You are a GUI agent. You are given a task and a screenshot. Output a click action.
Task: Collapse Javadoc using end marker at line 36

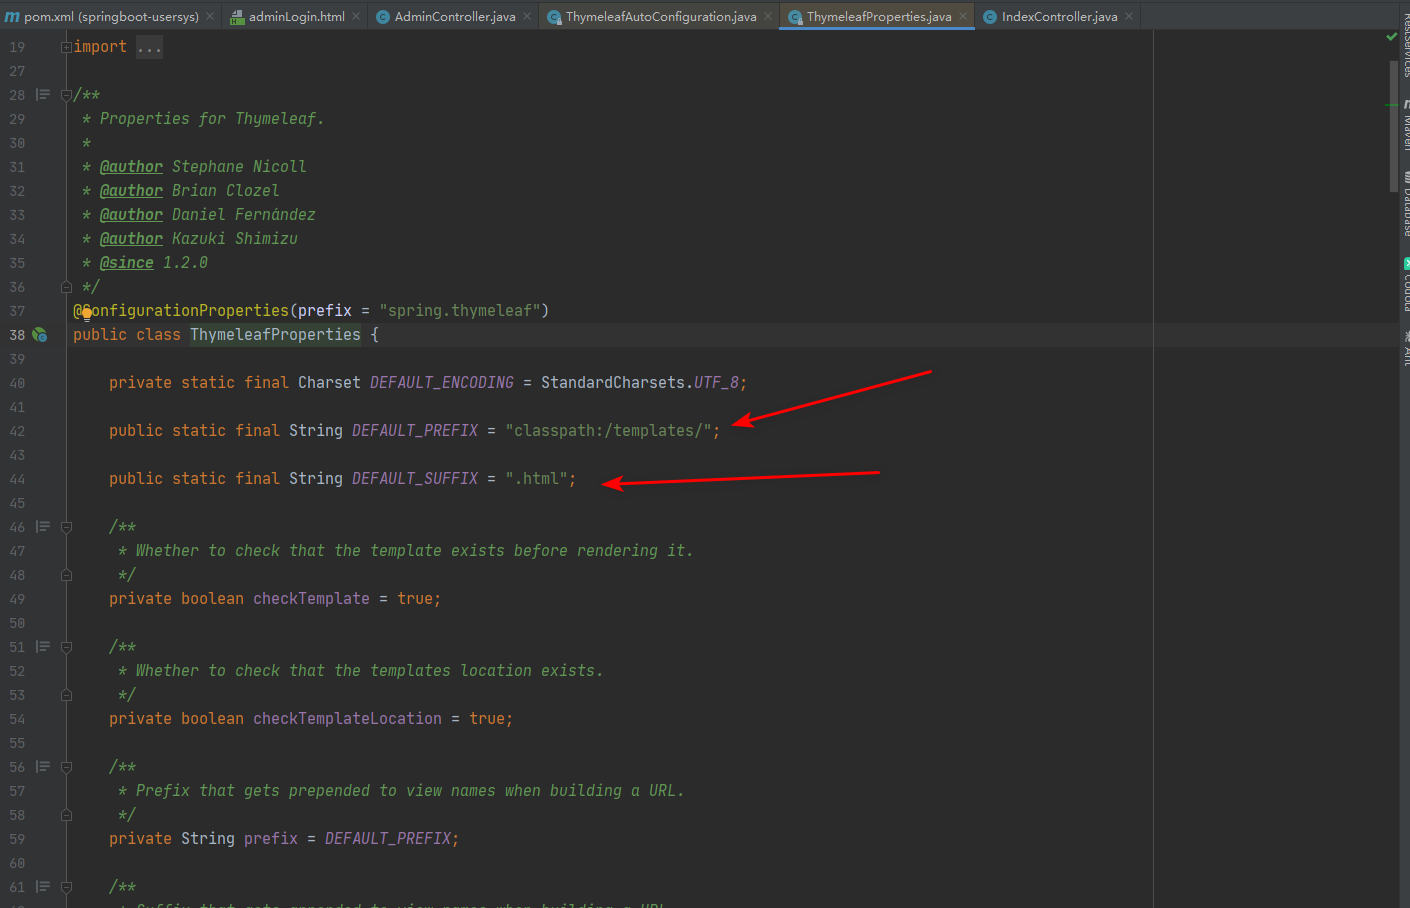pos(66,287)
